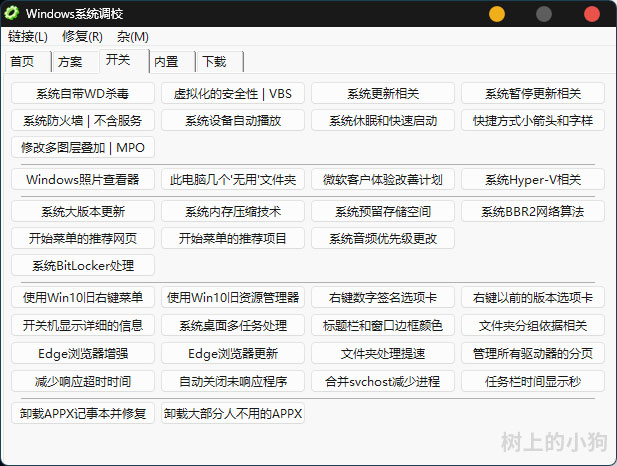Click 右键以前的版本选项卡 button
This screenshot has width=617, height=466.
(x=533, y=297)
